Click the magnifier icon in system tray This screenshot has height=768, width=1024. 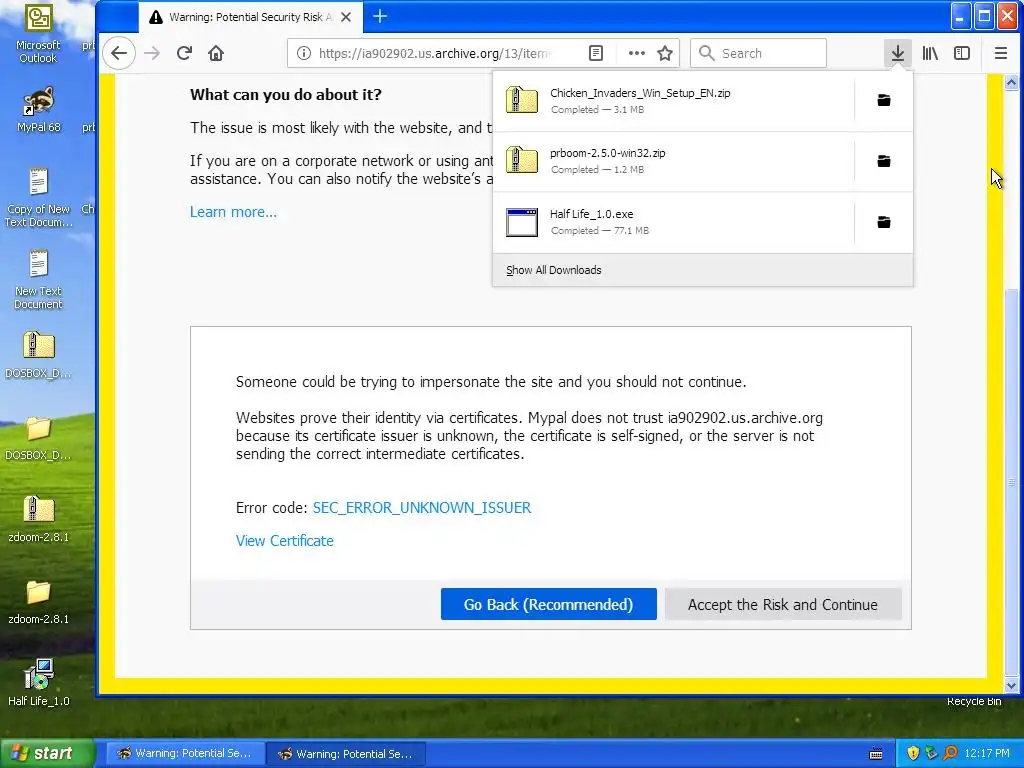pos(950,754)
